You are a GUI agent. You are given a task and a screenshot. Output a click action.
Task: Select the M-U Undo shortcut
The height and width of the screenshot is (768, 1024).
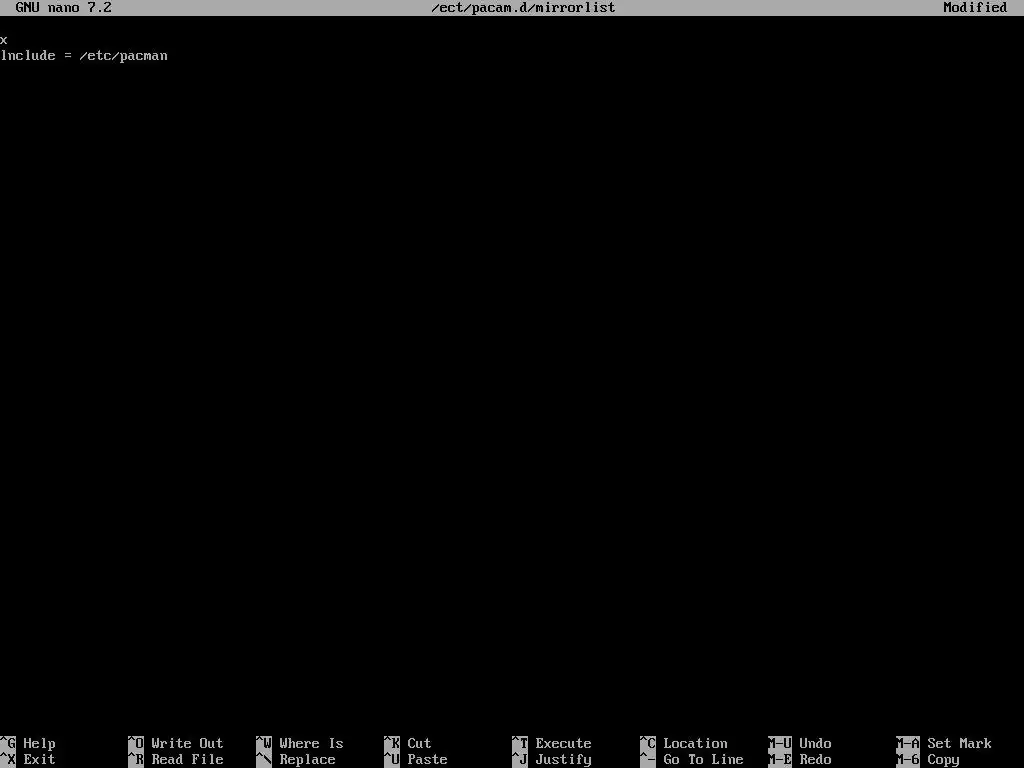pos(800,743)
